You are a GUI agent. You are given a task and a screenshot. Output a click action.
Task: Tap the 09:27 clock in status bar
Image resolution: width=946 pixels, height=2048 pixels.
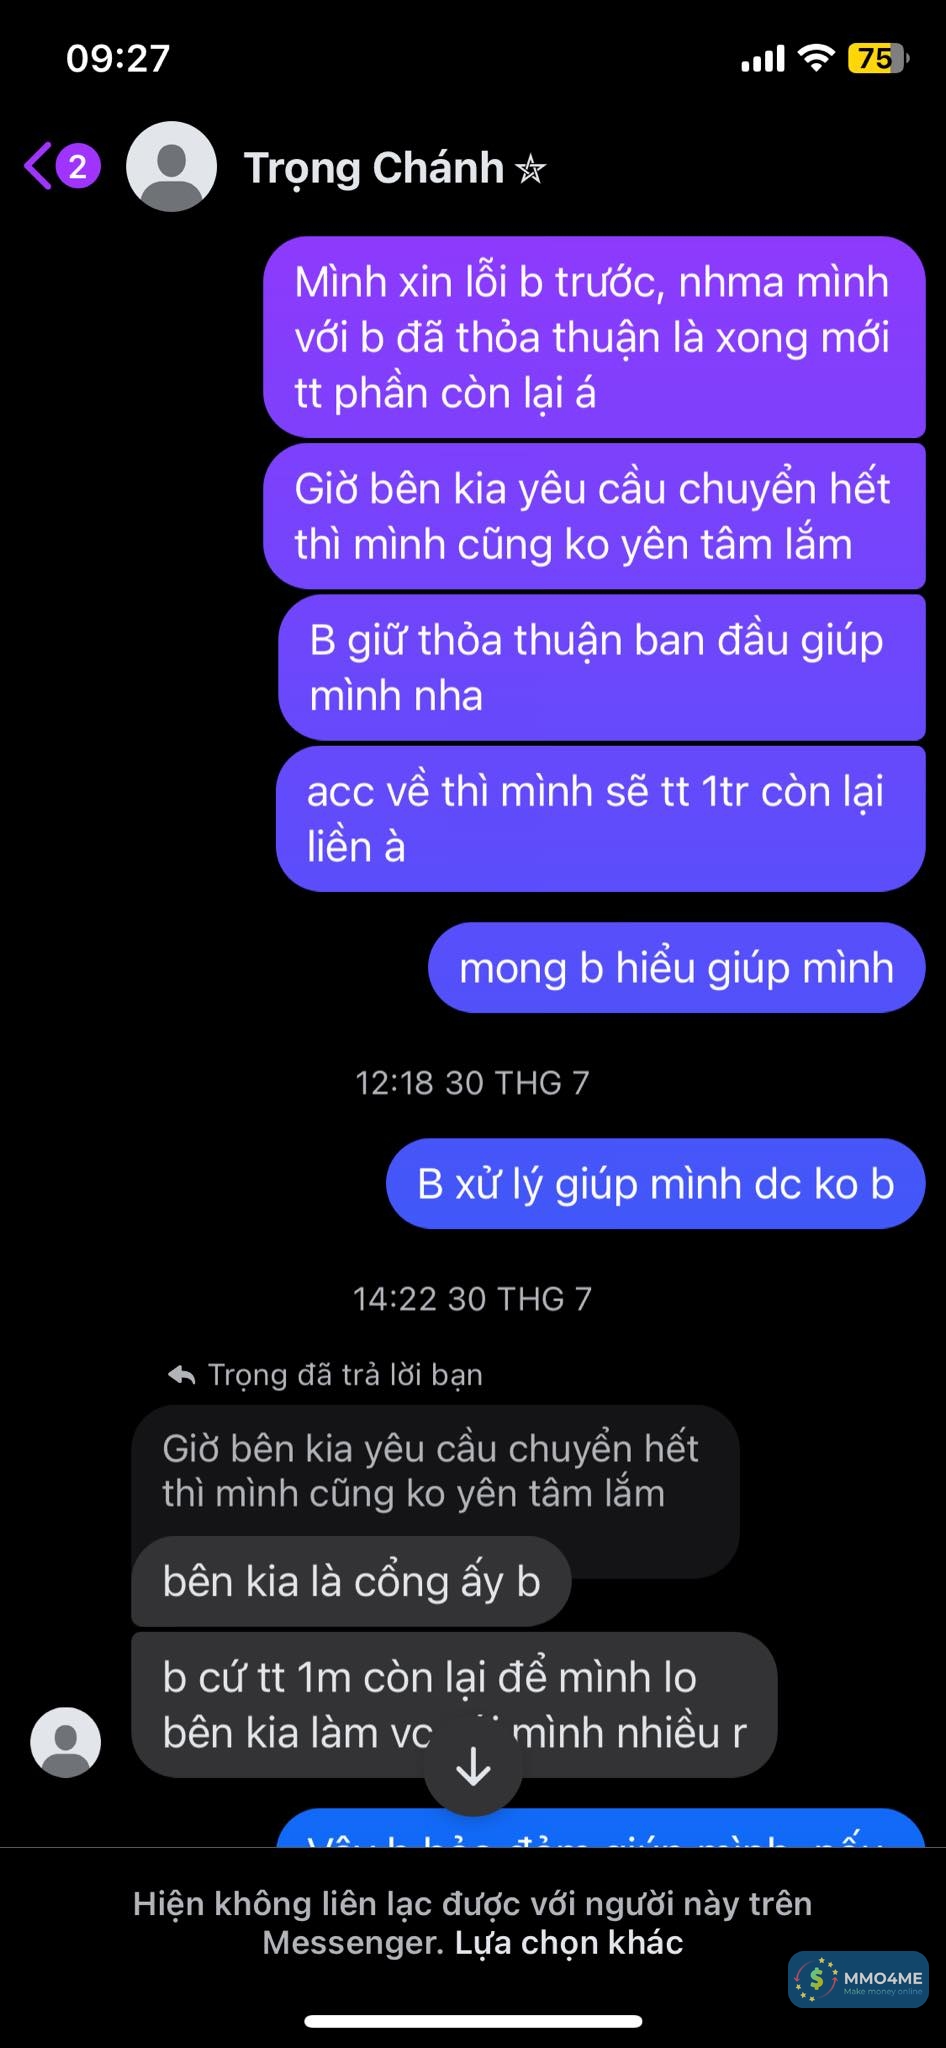click(x=118, y=58)
